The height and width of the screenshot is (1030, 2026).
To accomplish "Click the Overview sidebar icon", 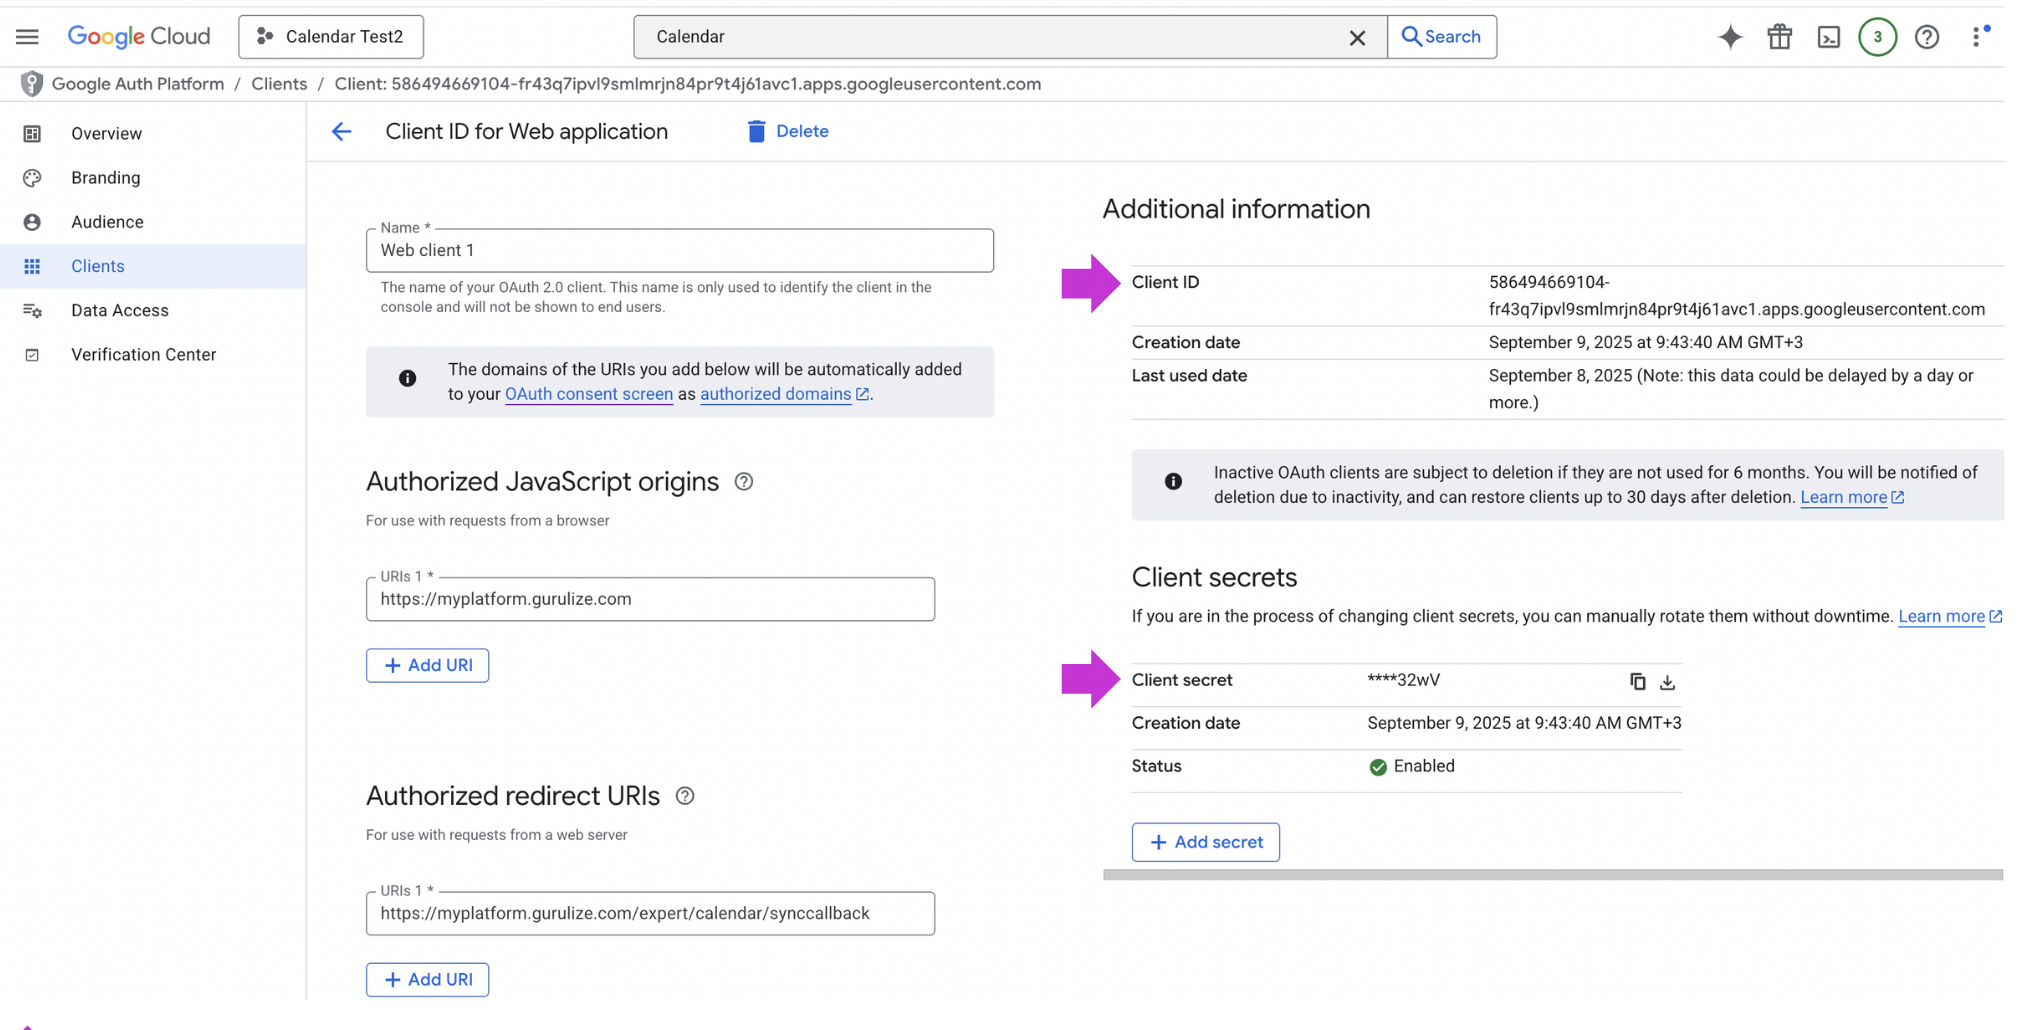I will click(x=32, y=134).
